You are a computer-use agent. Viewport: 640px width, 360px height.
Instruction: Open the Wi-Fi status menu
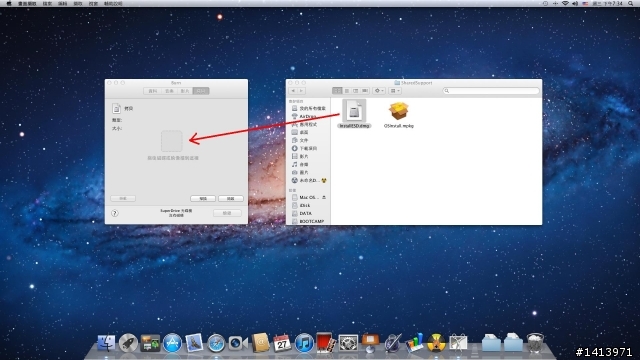coord(565,3)
